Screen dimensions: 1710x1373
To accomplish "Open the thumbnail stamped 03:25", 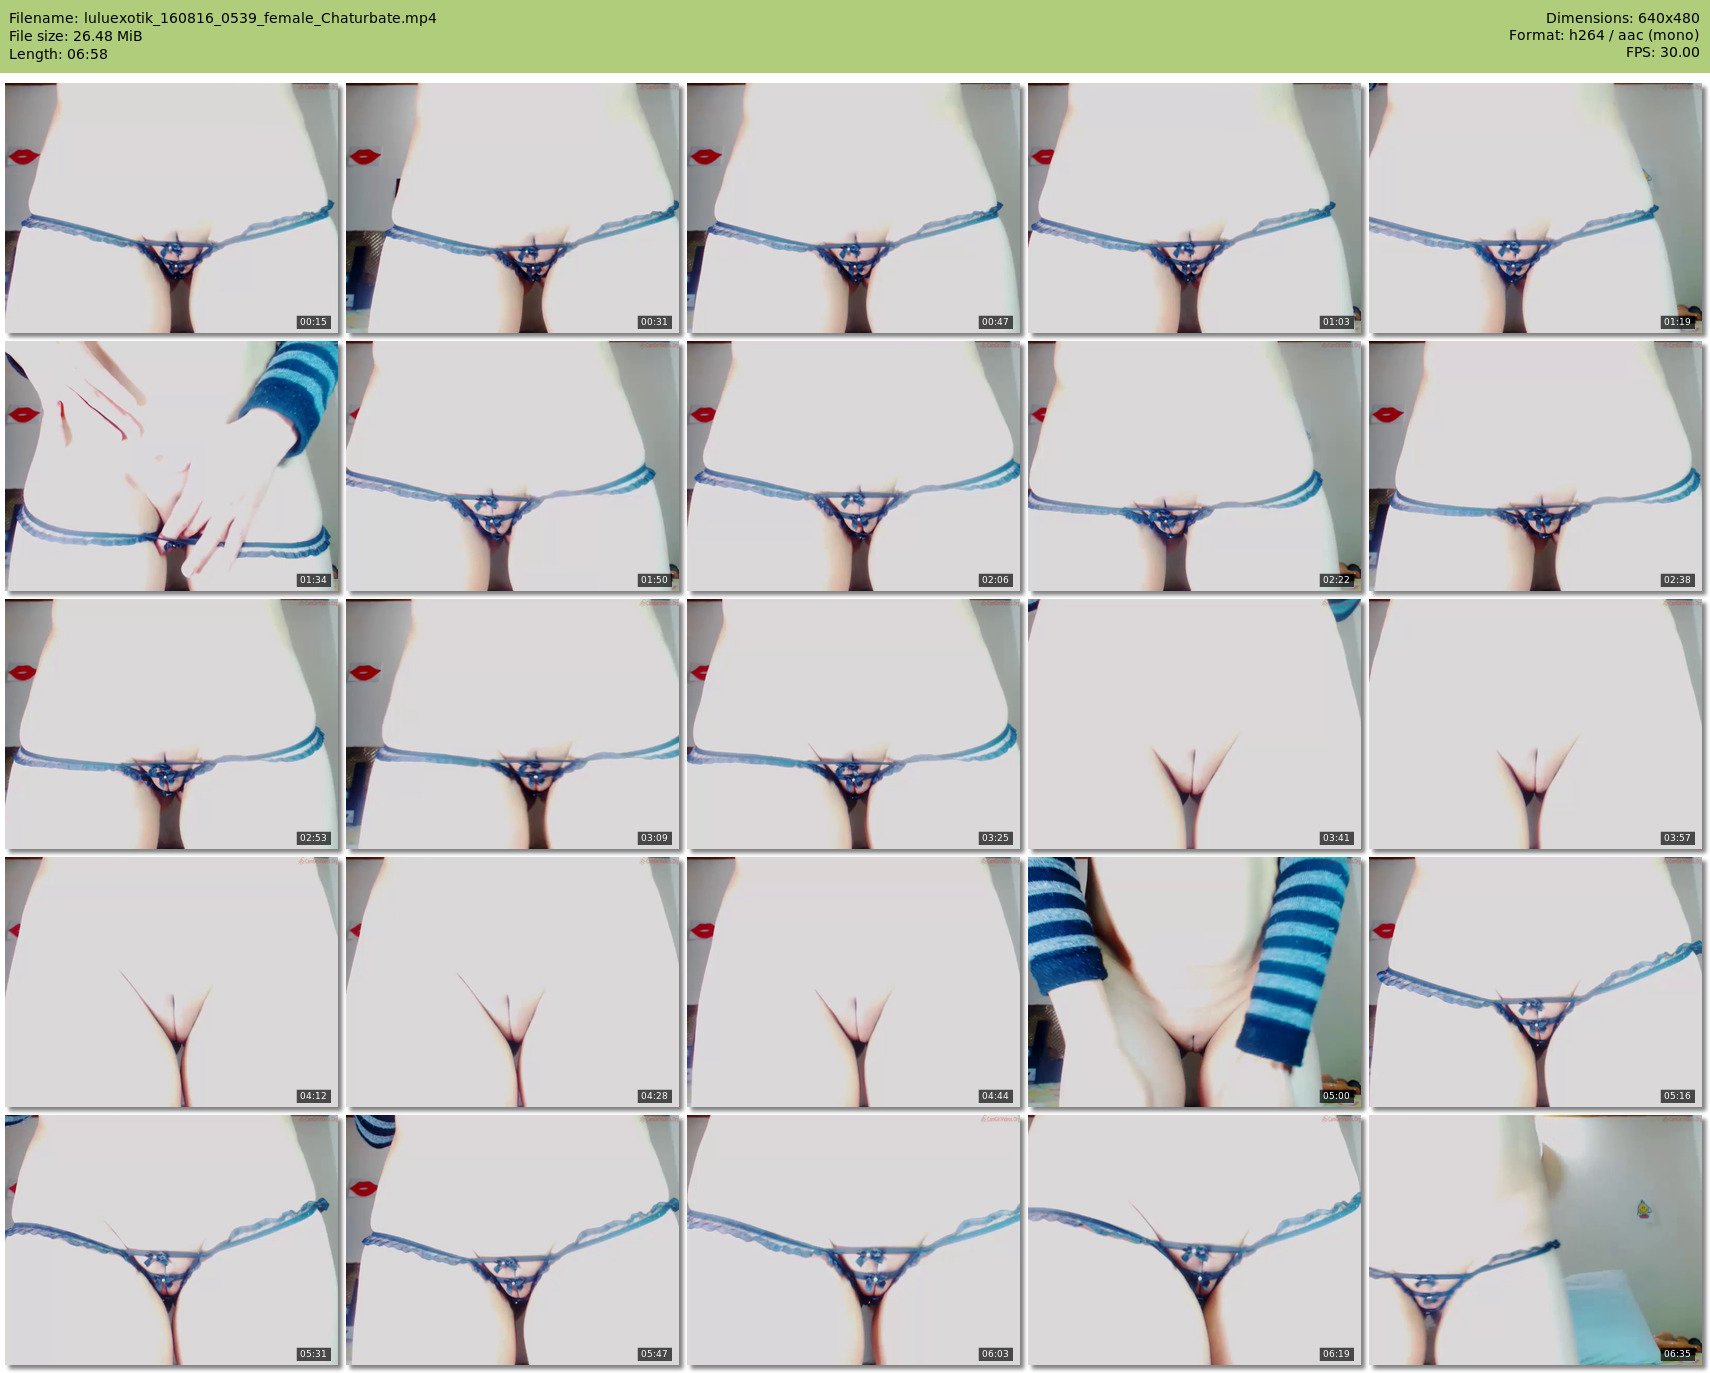I will (854, 724).
